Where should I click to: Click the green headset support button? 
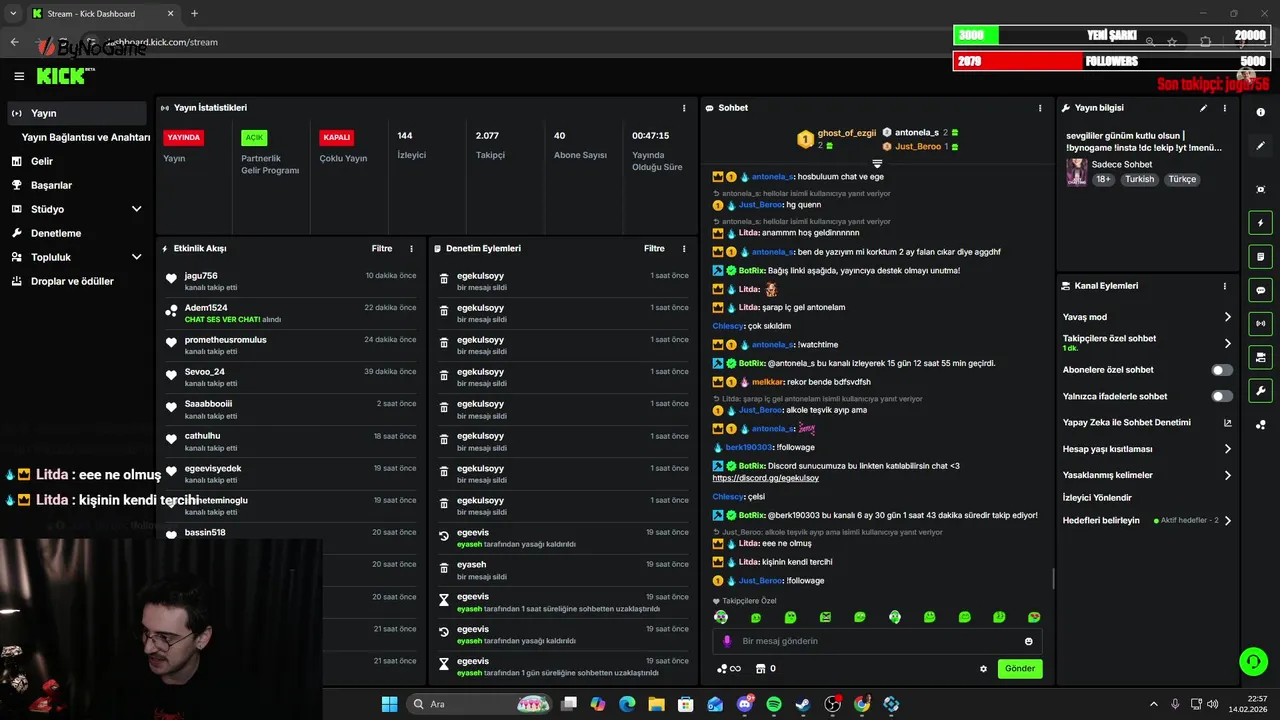[1253, 661]
